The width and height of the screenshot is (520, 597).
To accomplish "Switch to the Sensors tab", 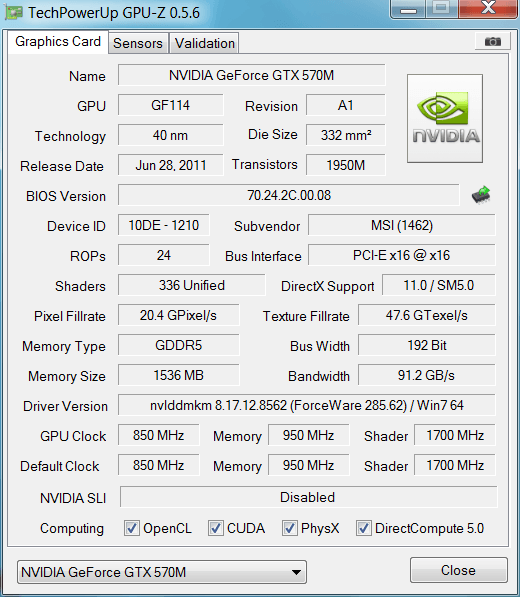I will coord(138,43).
